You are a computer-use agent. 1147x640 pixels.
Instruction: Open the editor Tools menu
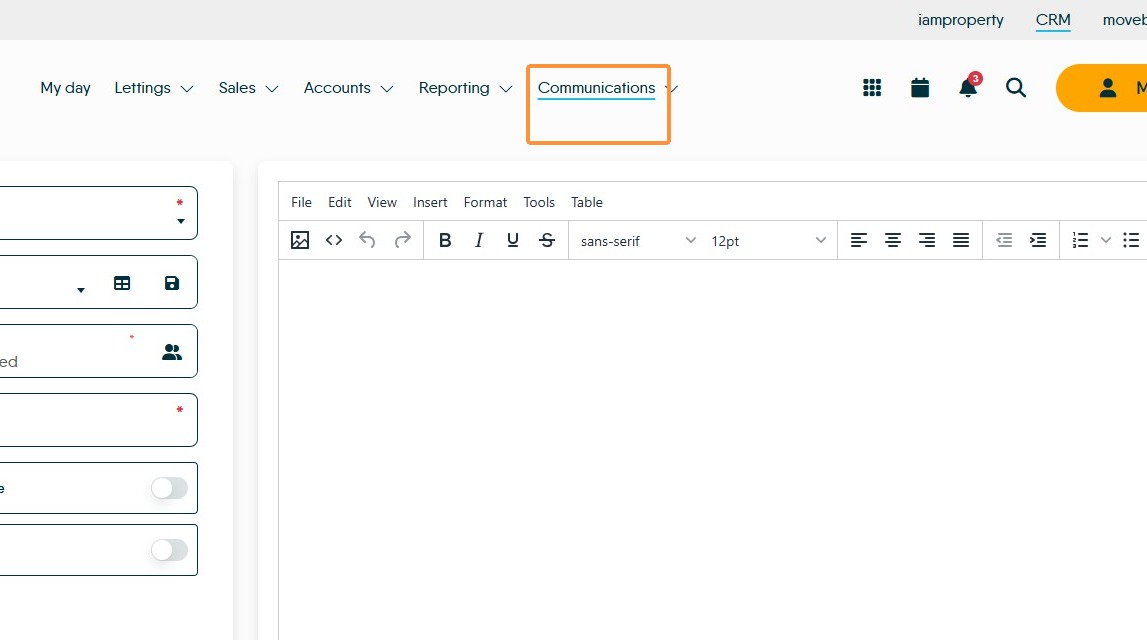pos(539,202)
